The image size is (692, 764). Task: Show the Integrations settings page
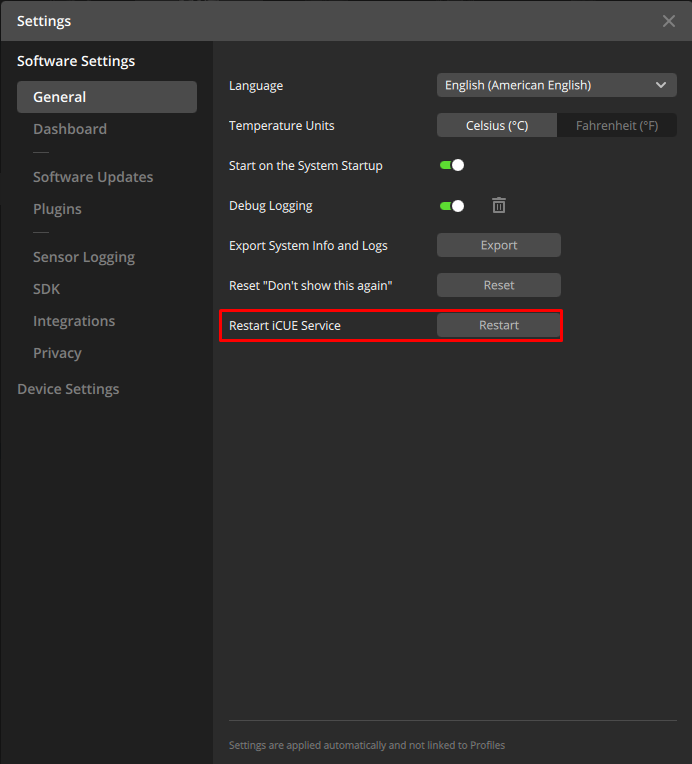click(74, 321)
